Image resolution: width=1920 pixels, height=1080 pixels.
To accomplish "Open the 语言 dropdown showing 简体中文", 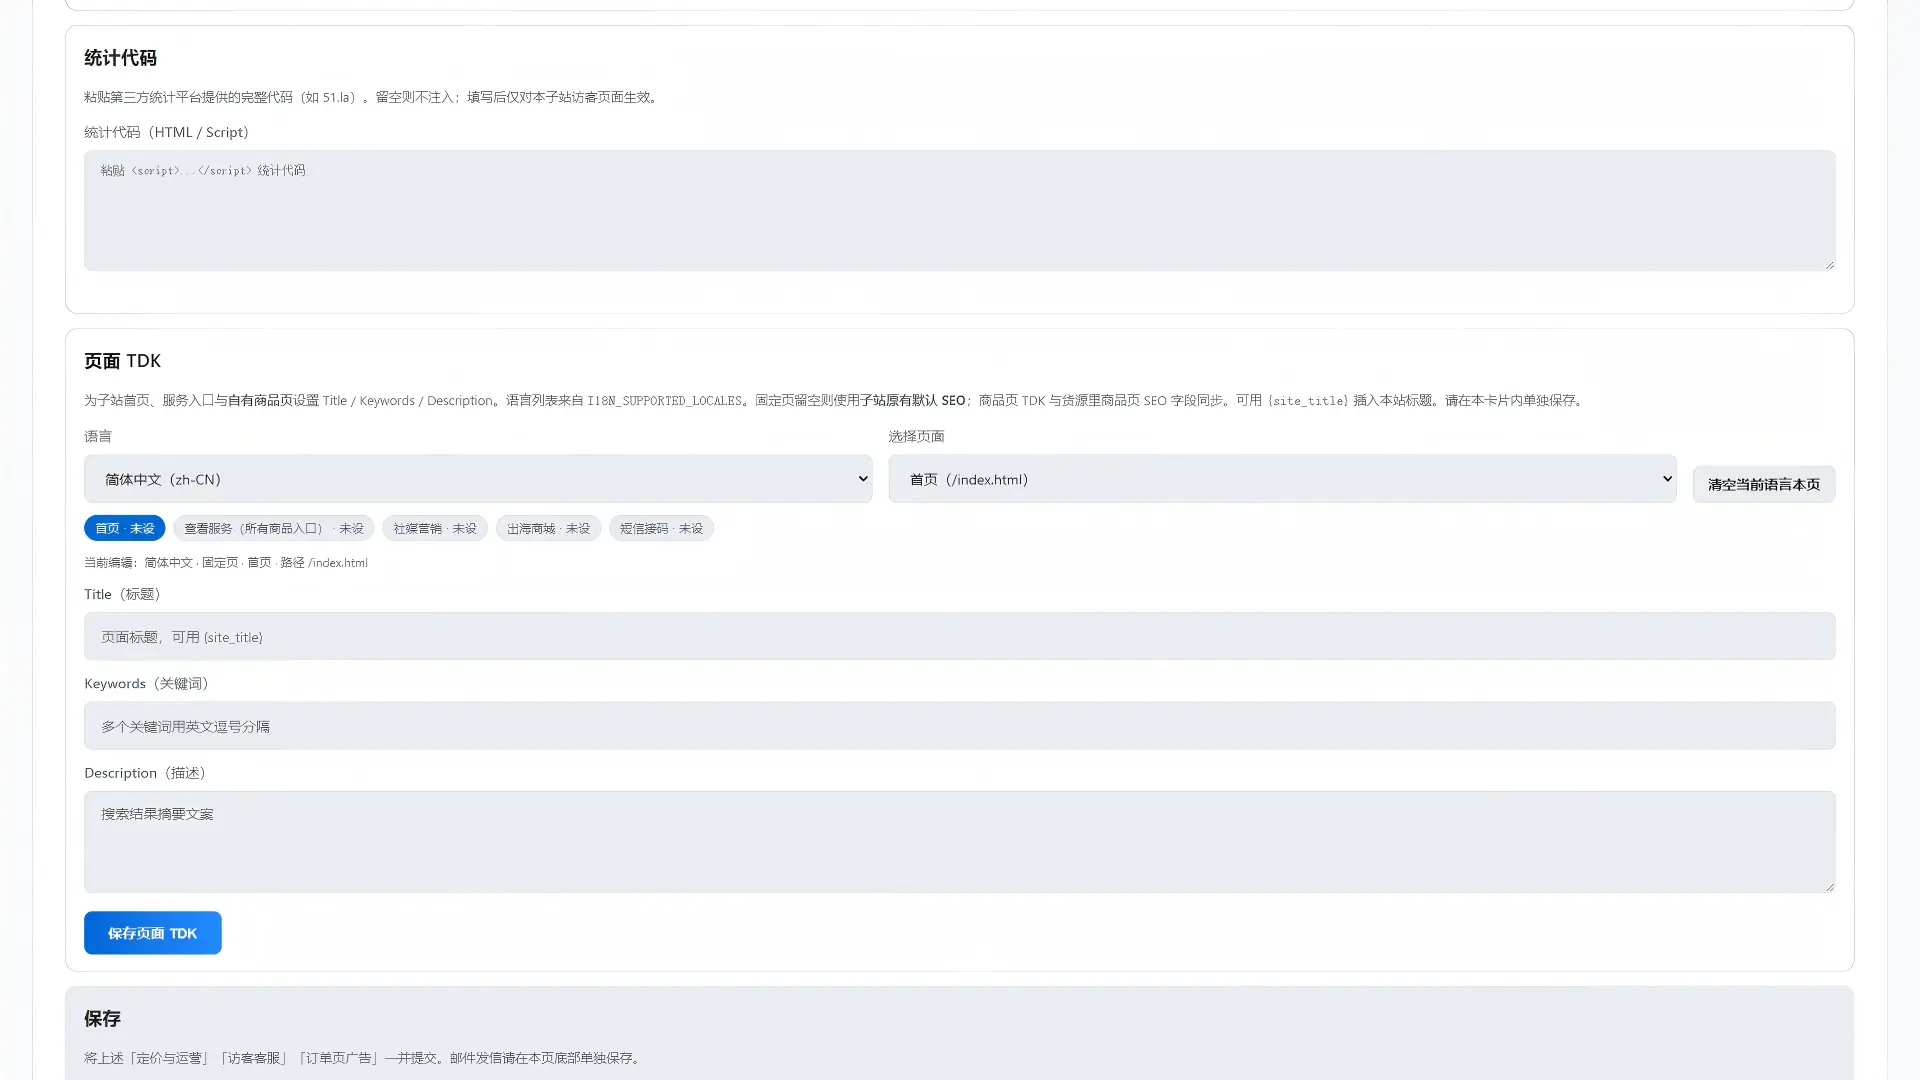I will click(x=478, y=479).
